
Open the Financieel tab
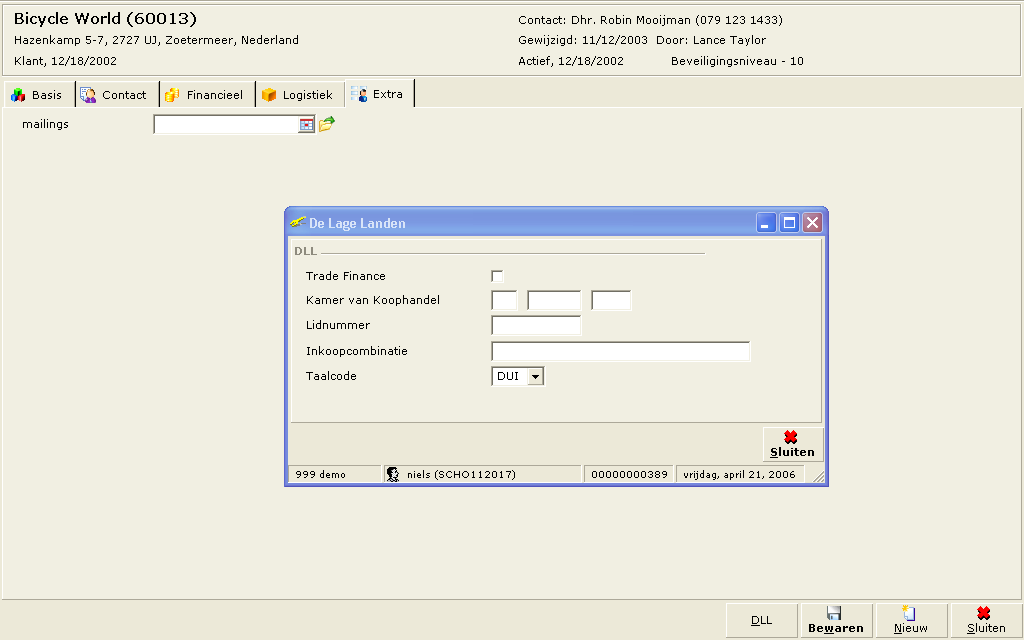206,95
